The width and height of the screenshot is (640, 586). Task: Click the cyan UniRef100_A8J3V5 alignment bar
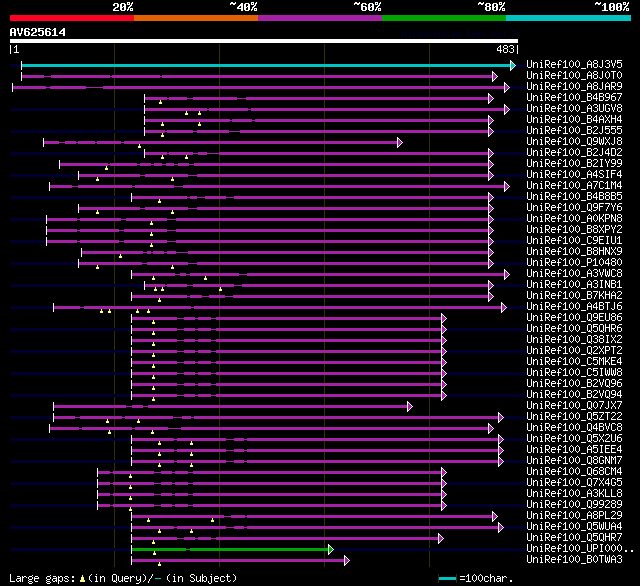coord(266,65)
